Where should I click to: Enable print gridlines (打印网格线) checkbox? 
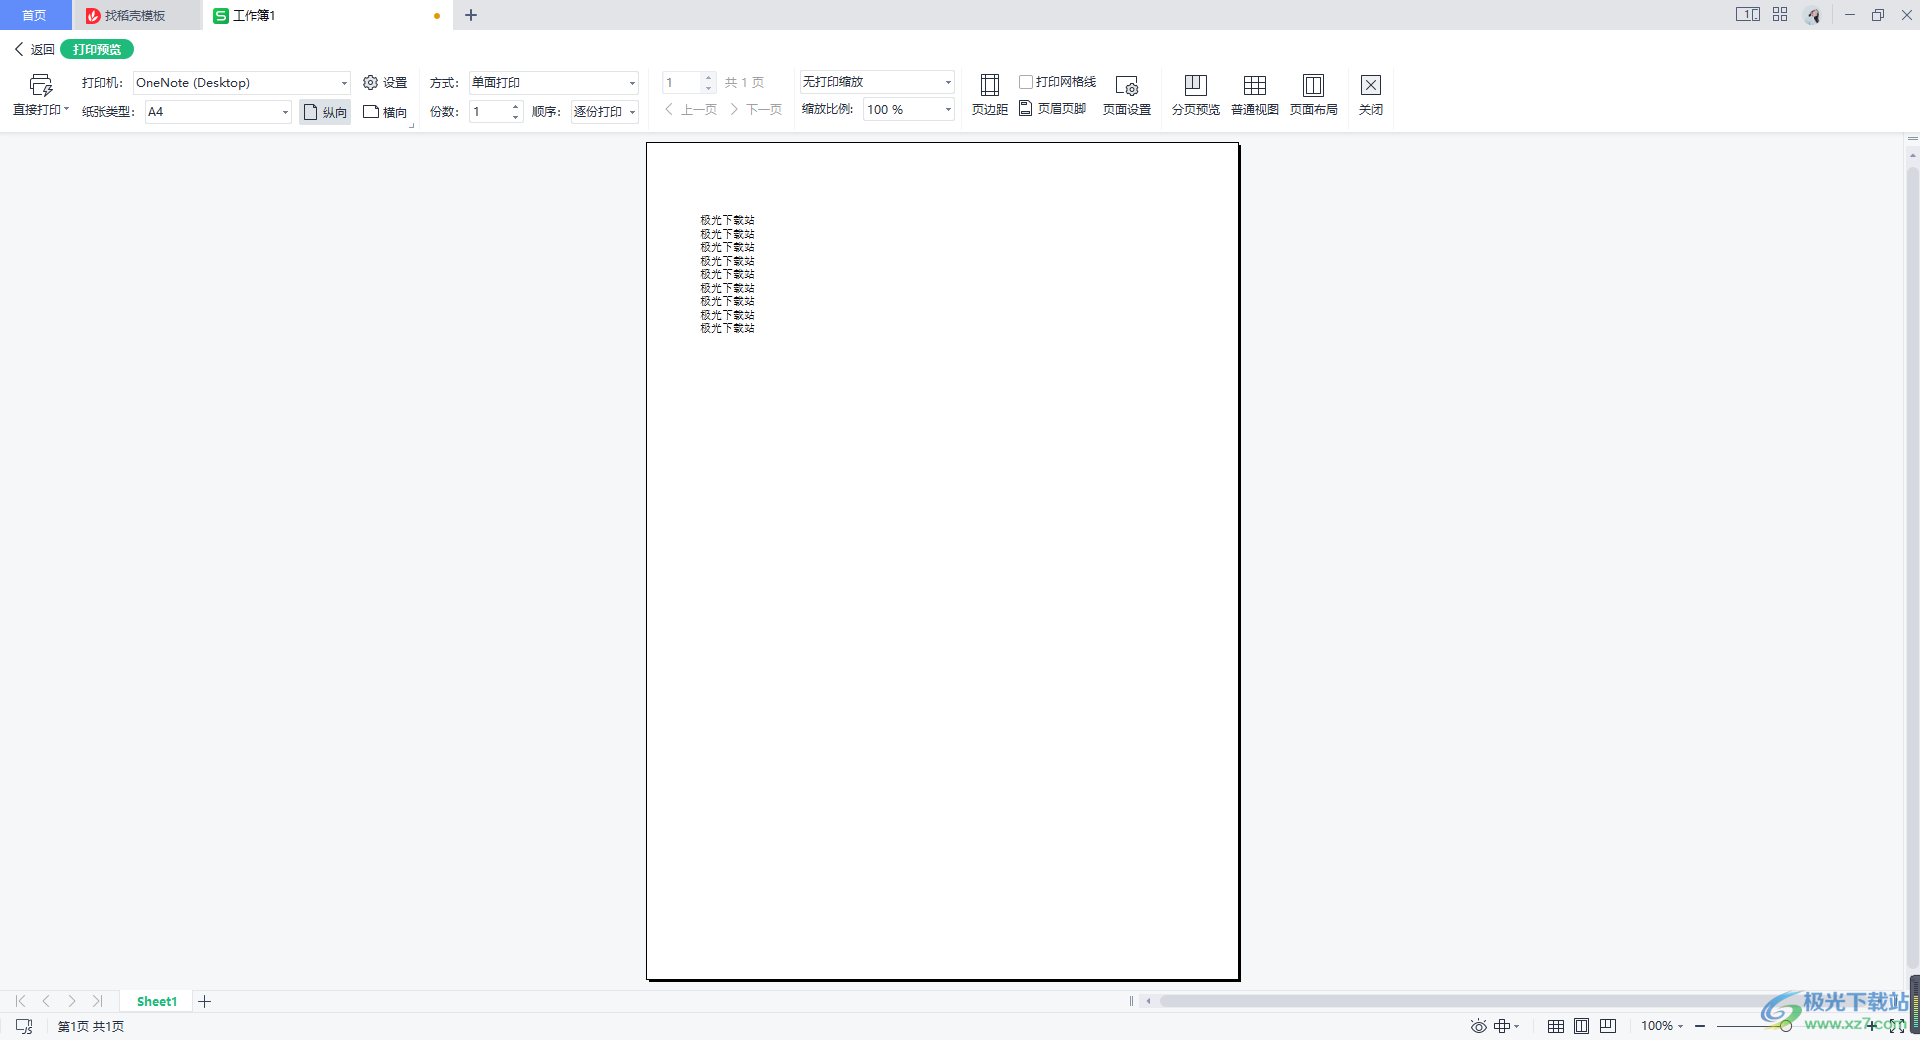[1026, 82]
